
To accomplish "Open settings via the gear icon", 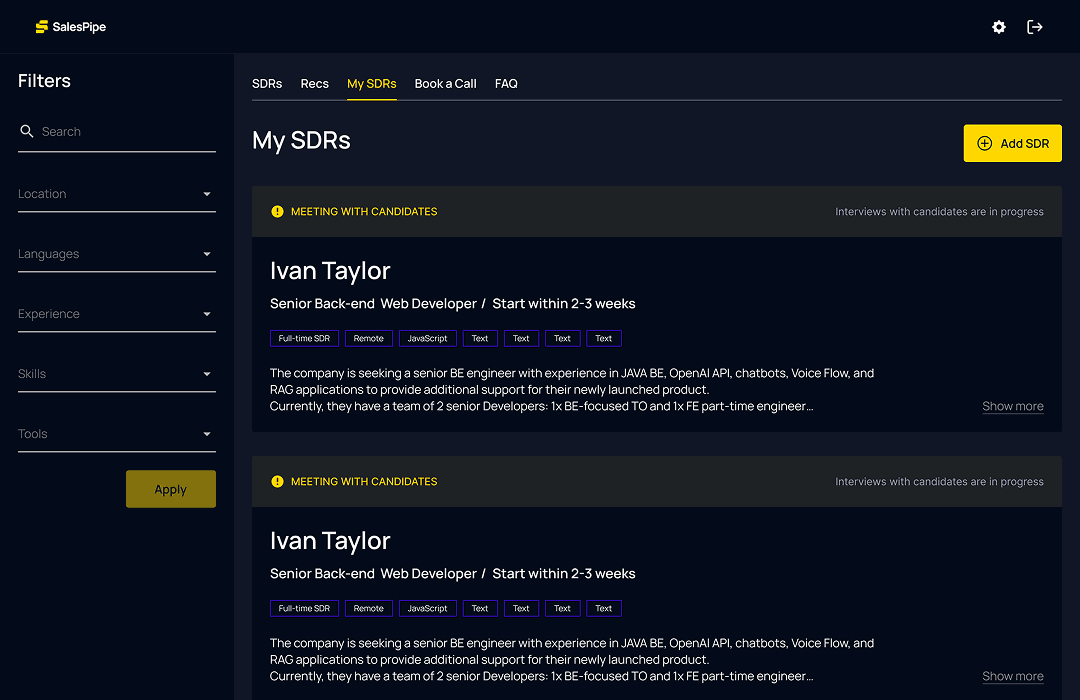I will [x=998, y=27].
